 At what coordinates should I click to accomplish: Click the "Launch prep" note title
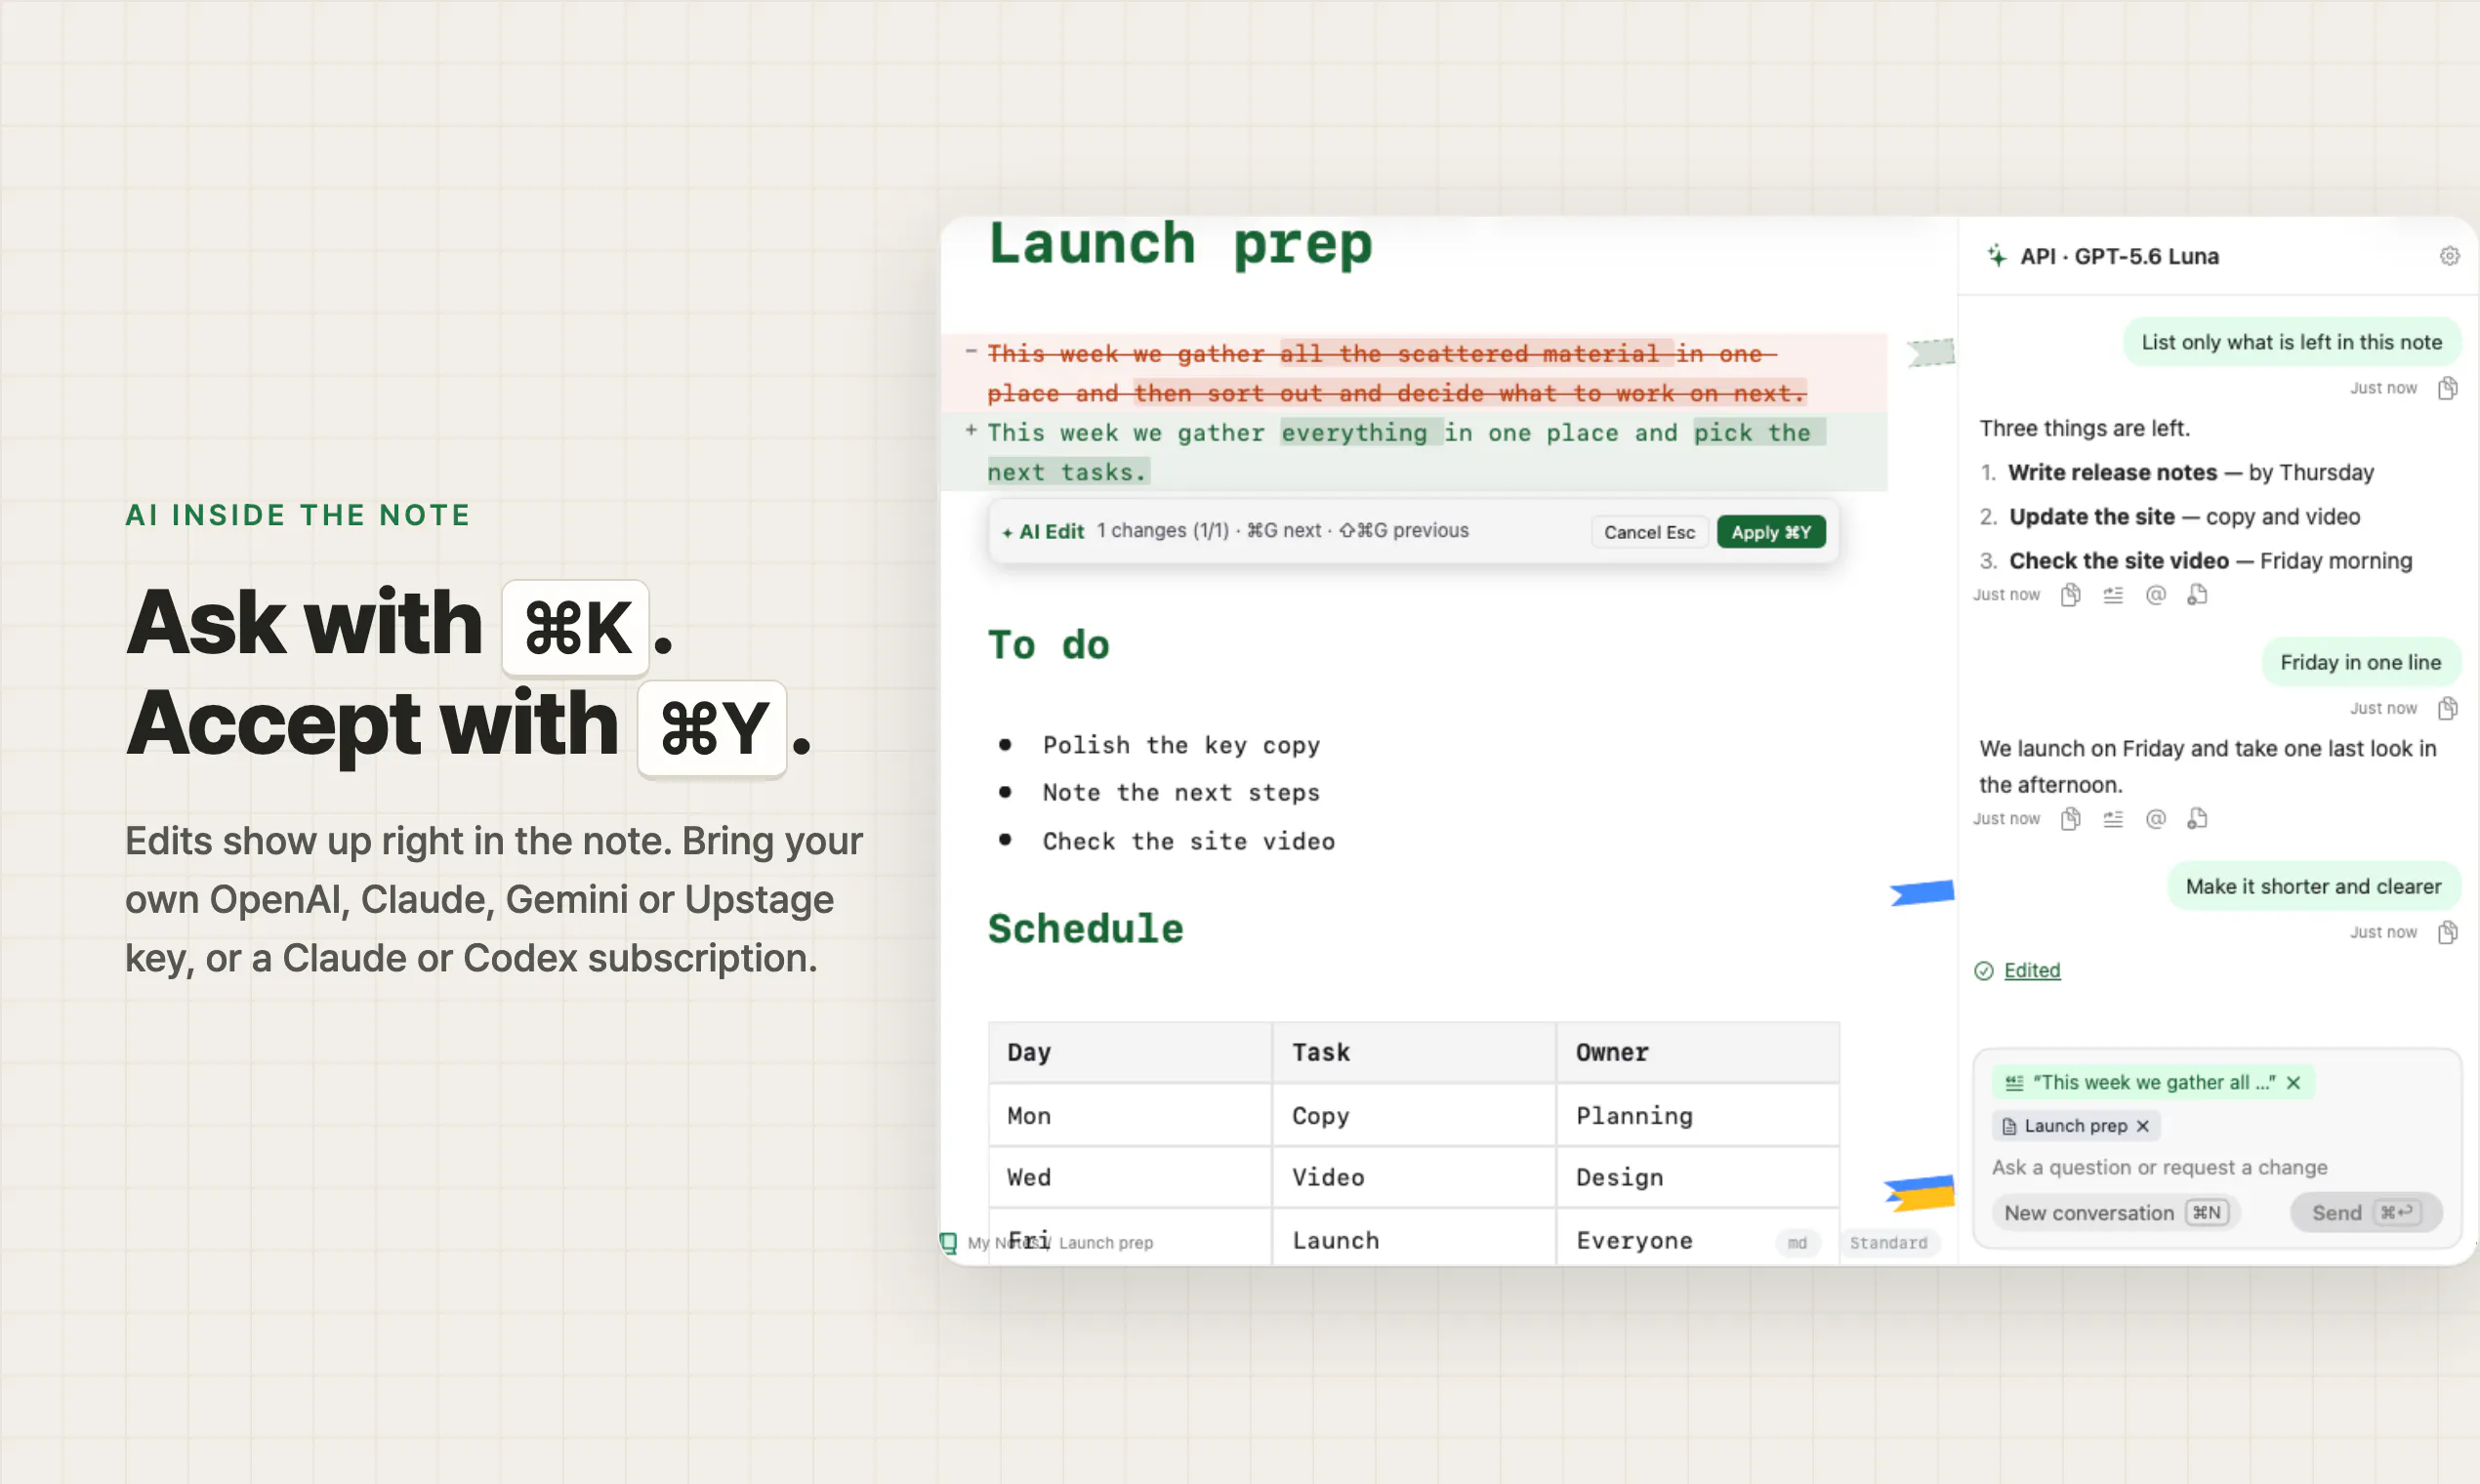coord(1180,244)
